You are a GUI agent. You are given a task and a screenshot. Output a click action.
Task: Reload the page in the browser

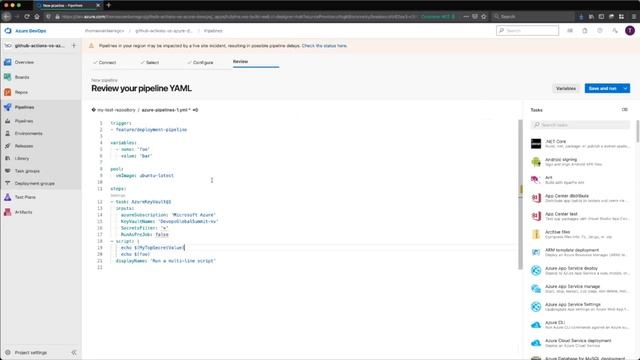tap(27, 17)
